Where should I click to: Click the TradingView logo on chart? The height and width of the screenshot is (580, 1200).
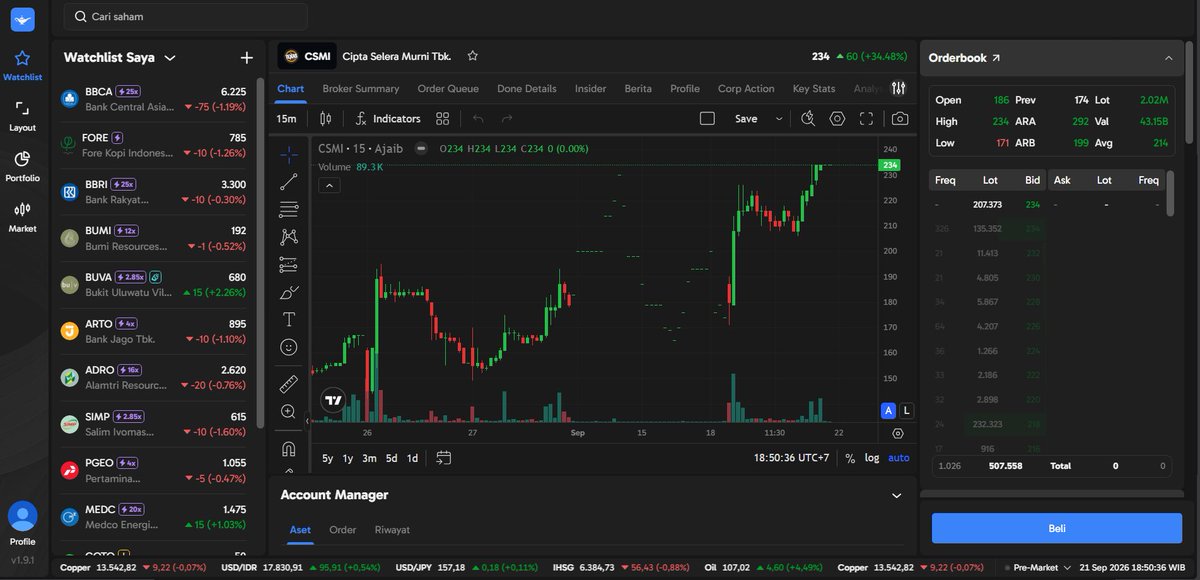[x=334, y=400]
